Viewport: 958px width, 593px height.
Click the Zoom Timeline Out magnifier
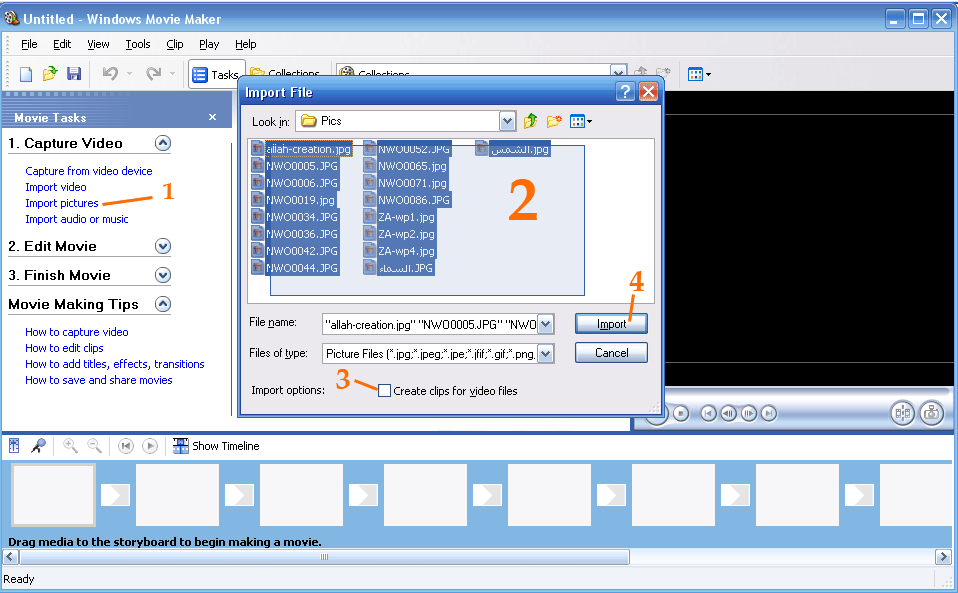pyautogui.click(x=94, y=446)
